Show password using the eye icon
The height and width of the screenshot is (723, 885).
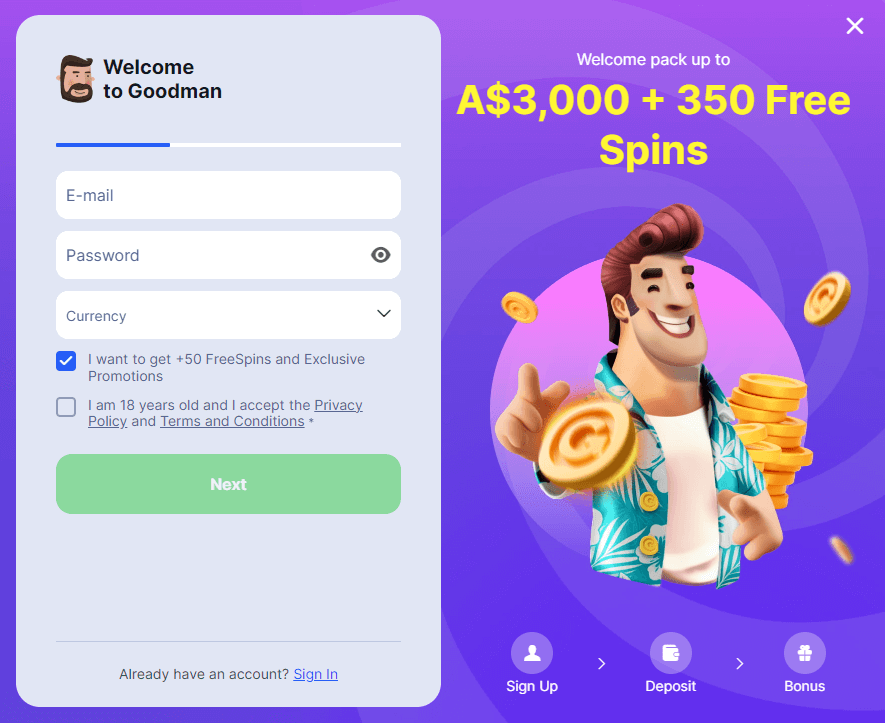pyautogui.click(x=380, y=255)
